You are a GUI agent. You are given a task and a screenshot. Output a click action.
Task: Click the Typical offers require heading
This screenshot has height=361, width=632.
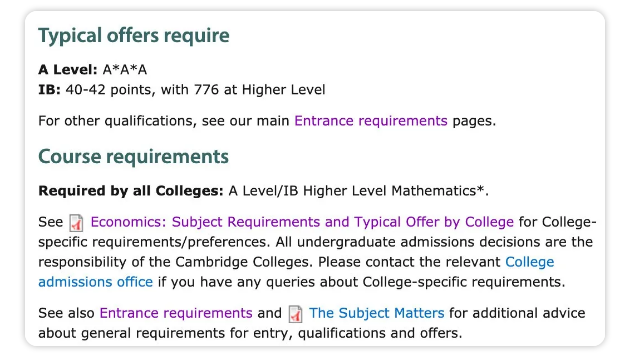point(134,35)
